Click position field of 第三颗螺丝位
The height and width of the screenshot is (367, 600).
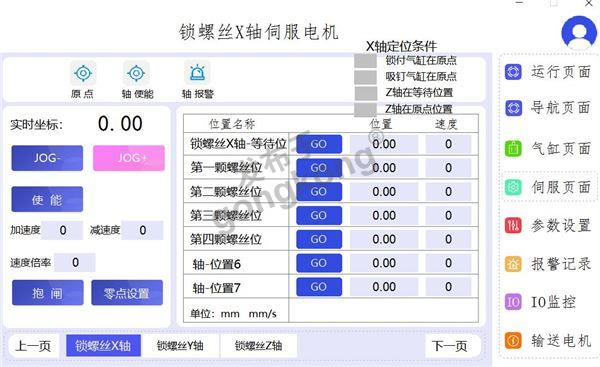coord(384,215)
